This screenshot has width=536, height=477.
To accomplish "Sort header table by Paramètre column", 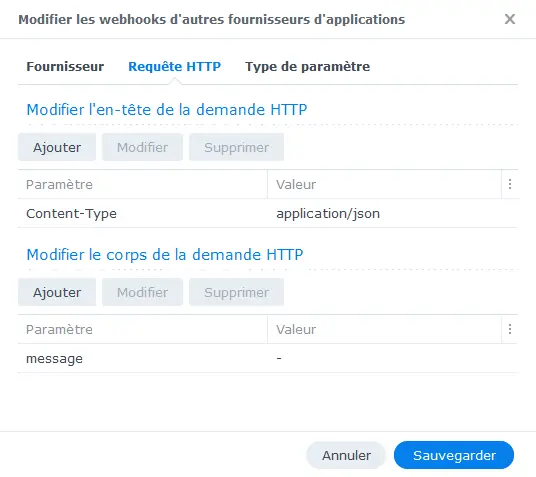I will pos(143,184).
